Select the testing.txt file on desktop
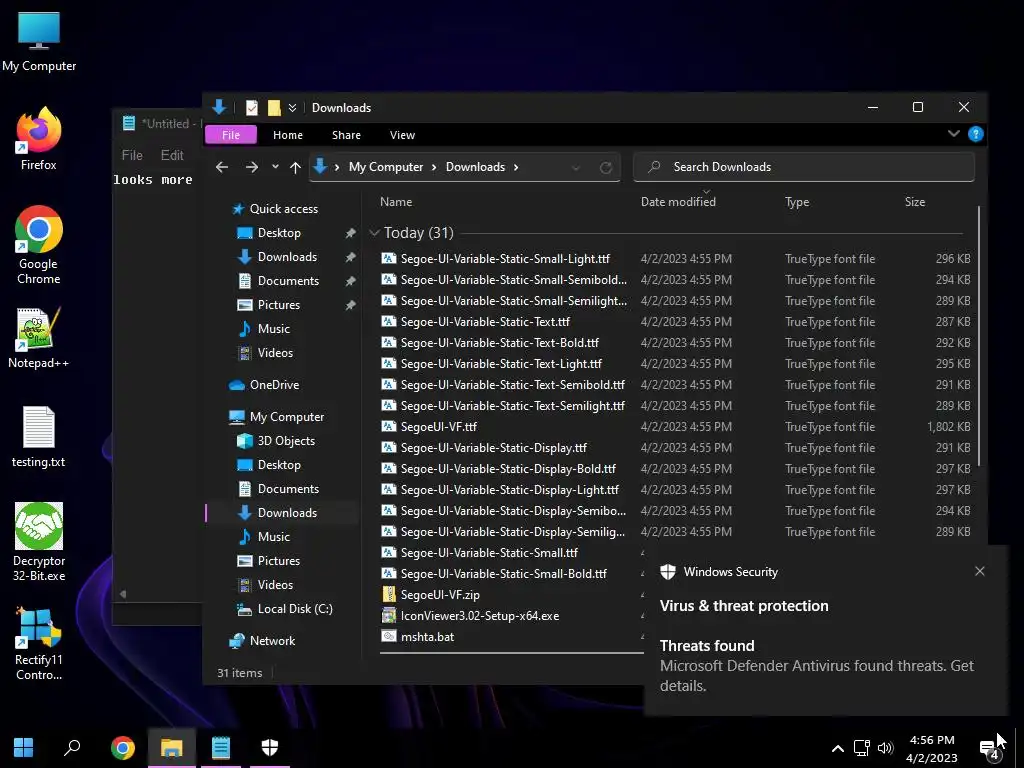The image size is (1024, 768). [39, 436]
